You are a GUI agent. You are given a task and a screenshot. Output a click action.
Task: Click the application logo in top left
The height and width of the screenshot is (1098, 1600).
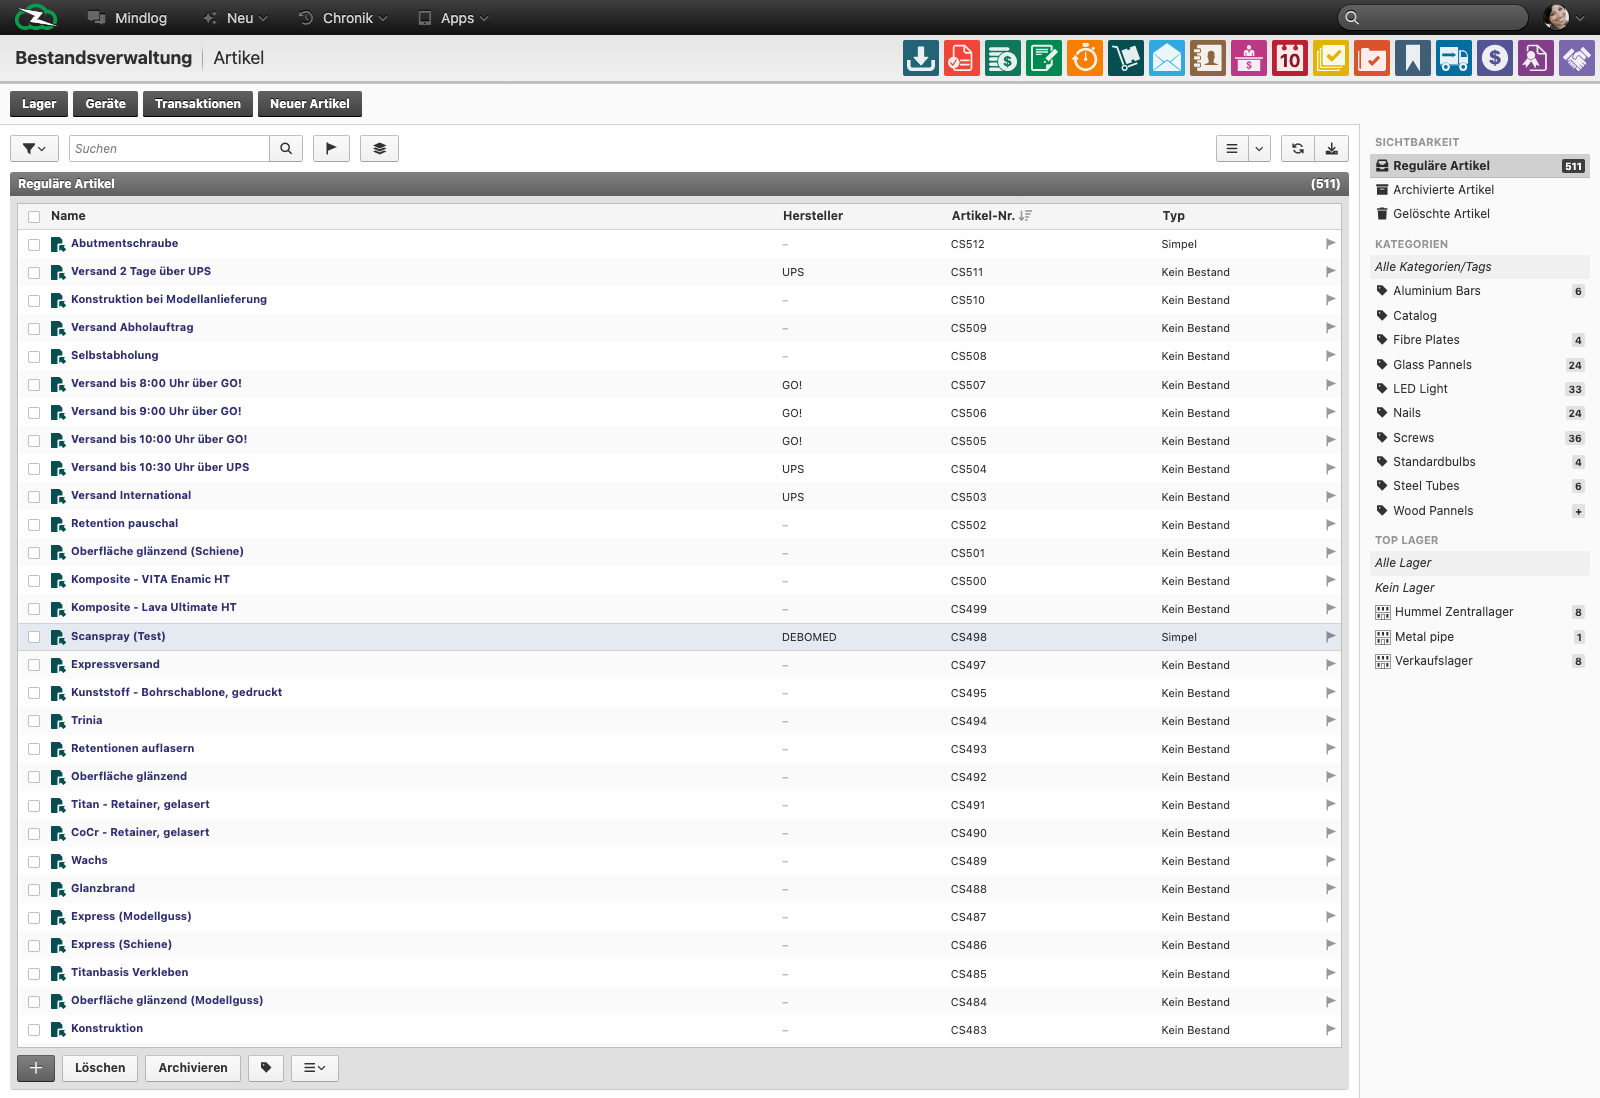coord(36,18)
